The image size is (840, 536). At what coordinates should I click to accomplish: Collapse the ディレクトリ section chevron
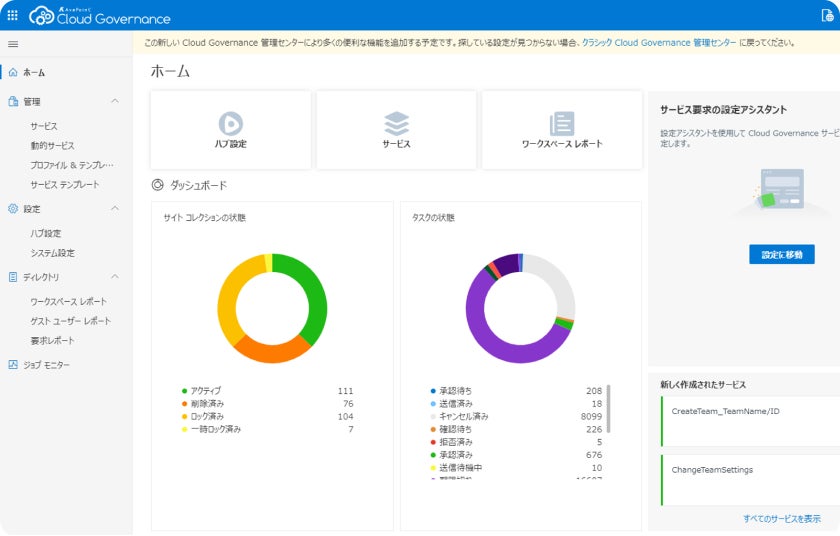[x=115, y=277]
